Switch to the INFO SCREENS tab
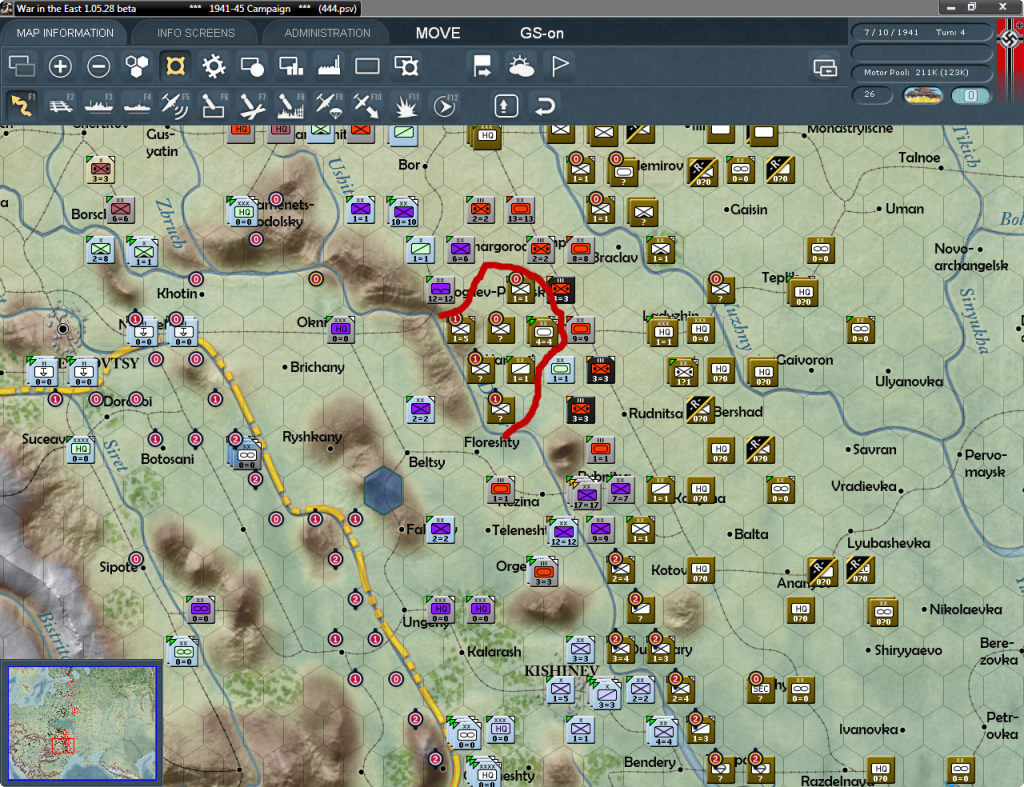The height and width of the screenshot is (787, 1024). (195, 33)
